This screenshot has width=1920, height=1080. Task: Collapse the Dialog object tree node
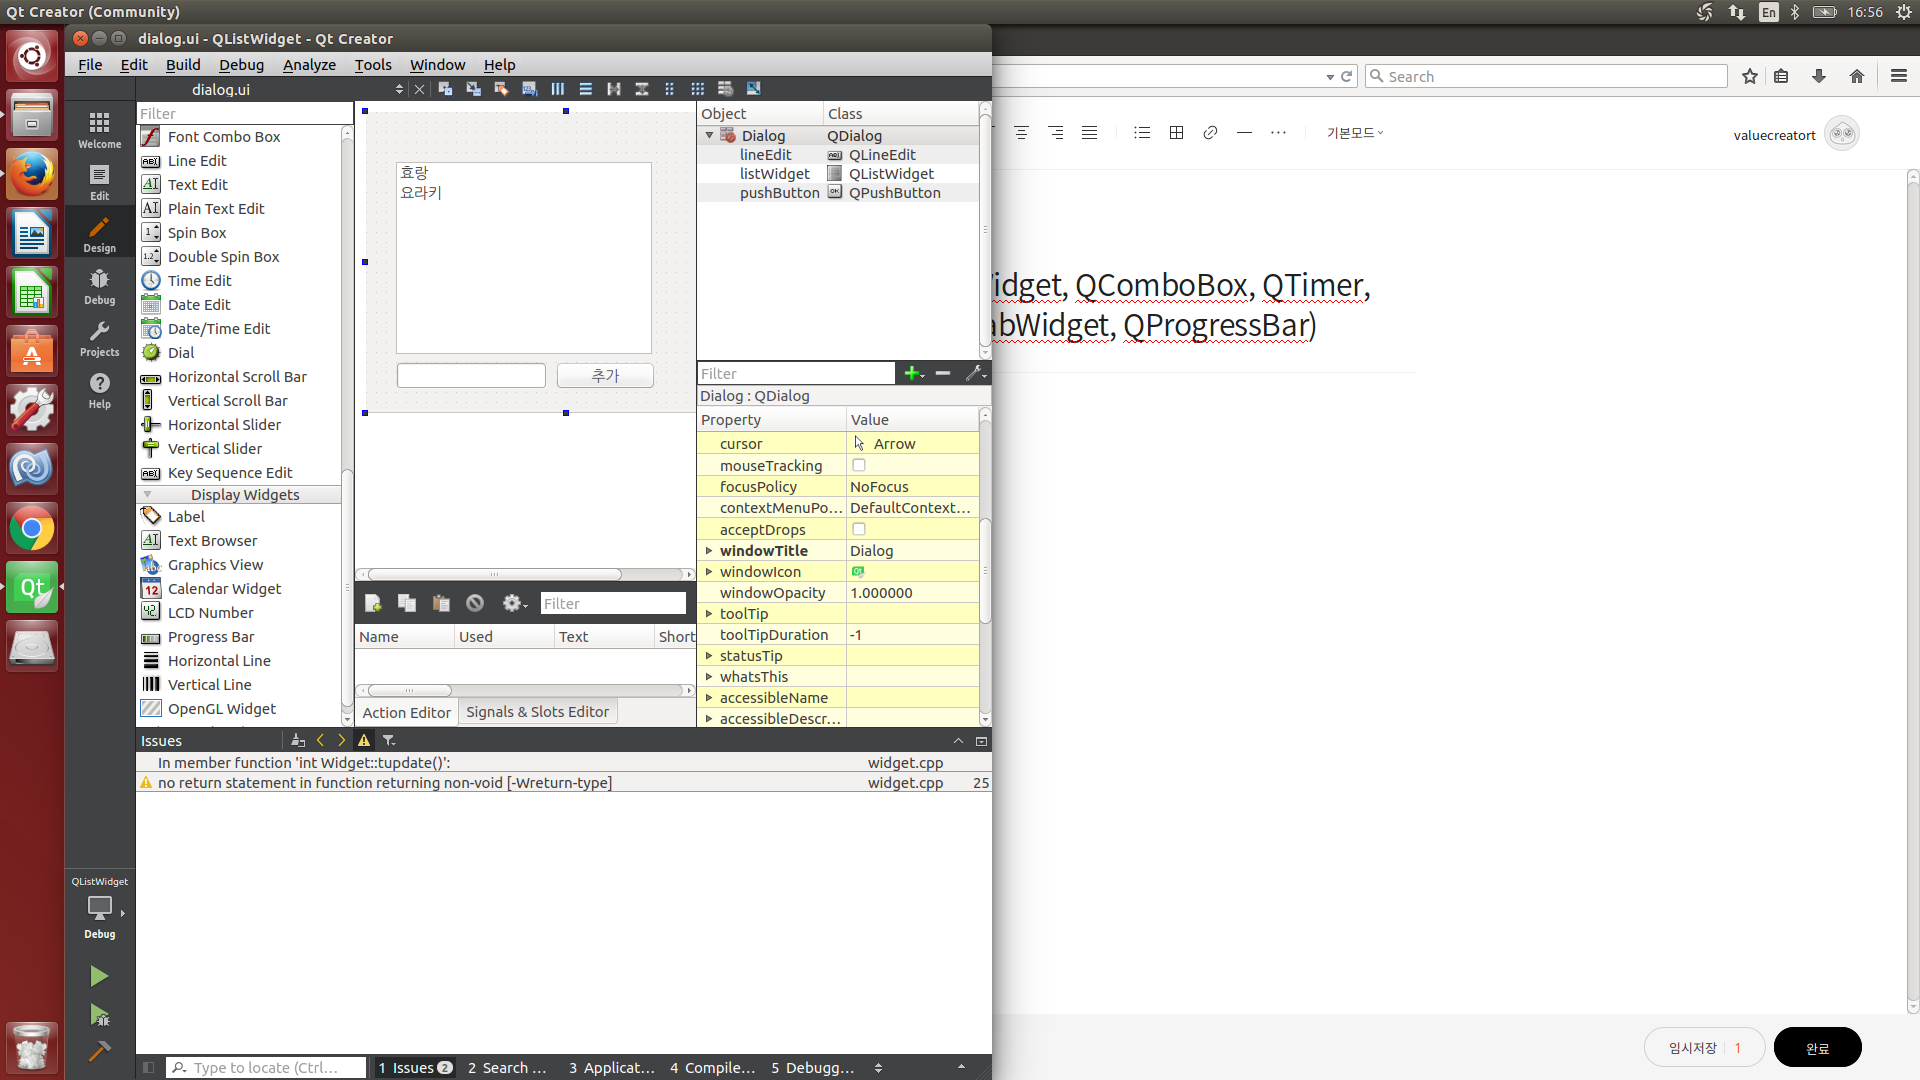(709, 135)
